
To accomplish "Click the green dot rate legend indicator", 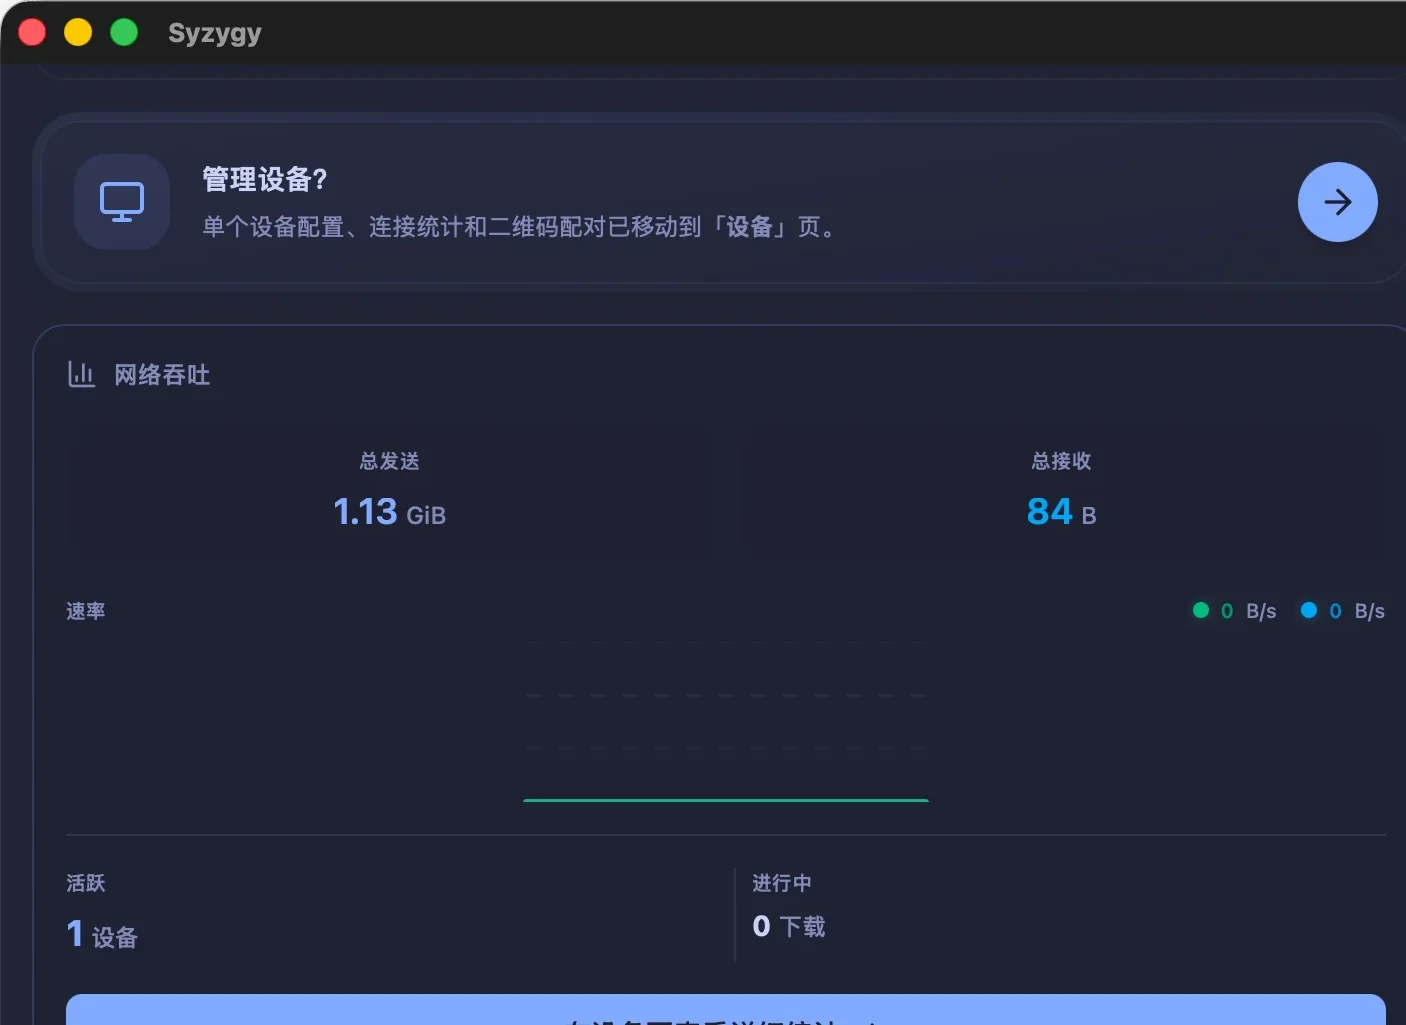I will tap(1201, 610).
